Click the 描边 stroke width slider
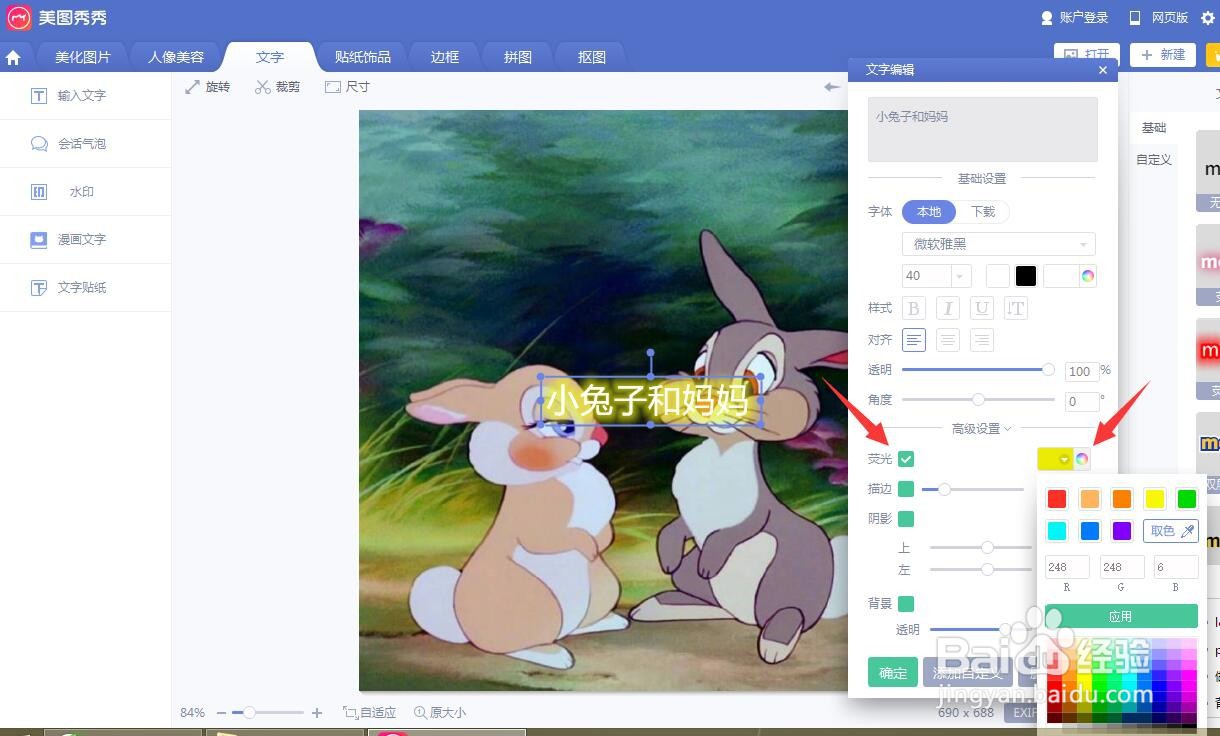 (973, 489)
